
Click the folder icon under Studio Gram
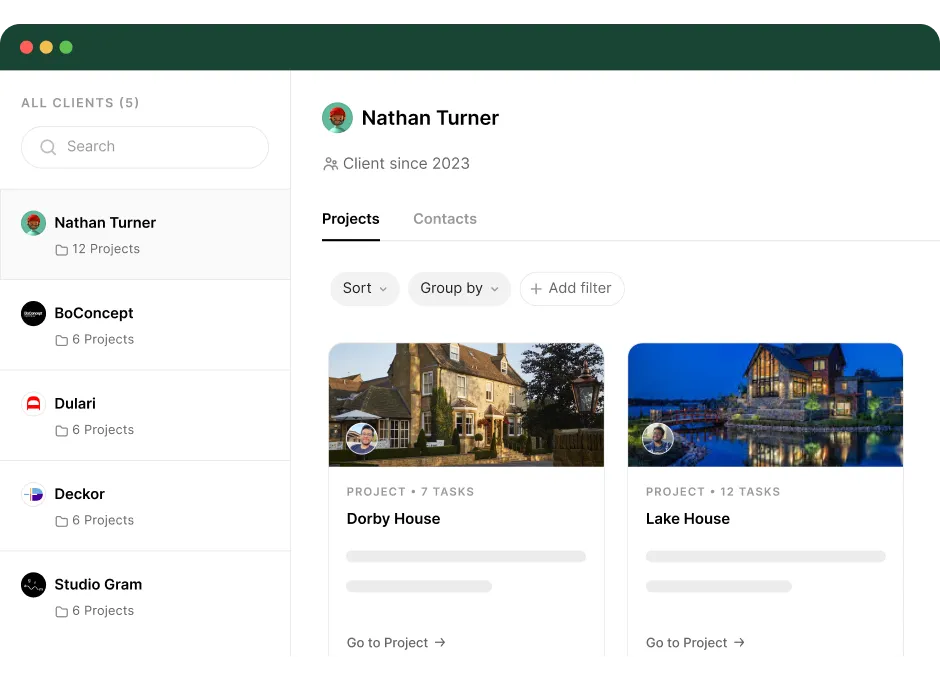61,612
